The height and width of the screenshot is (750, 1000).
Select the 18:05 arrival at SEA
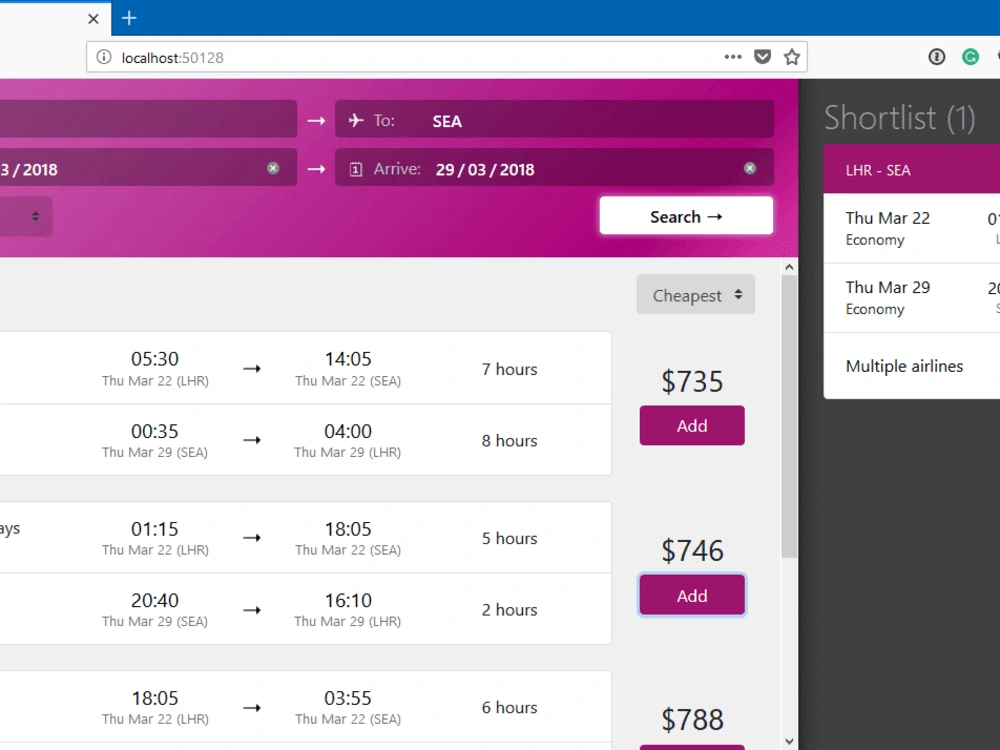348,529
